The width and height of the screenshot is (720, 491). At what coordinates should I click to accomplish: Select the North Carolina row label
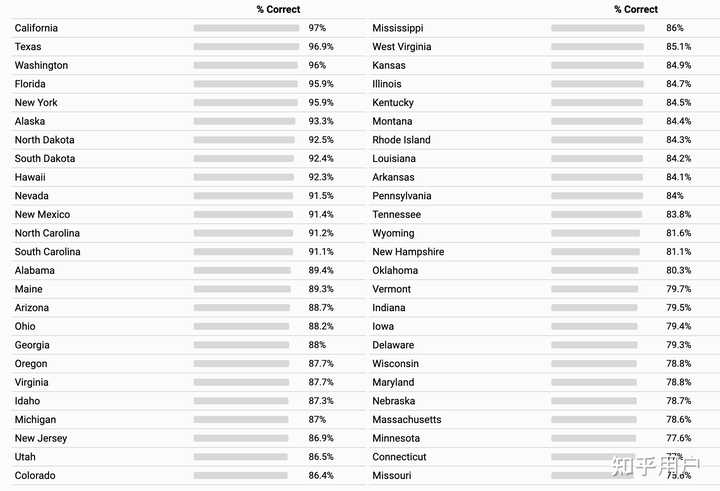[47, 233]
